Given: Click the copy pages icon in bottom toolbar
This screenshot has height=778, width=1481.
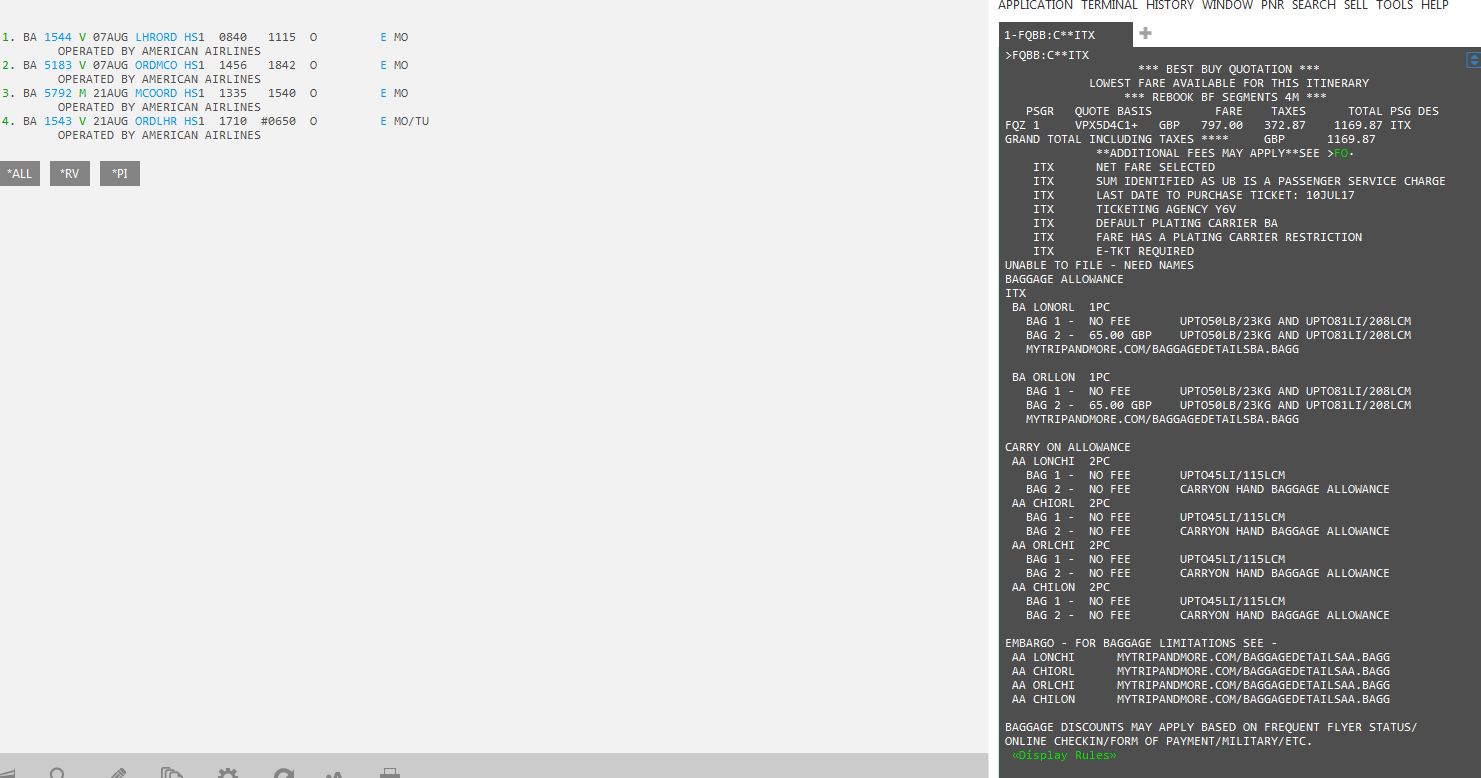Looking at the screenshot, I should click(173, 773).
